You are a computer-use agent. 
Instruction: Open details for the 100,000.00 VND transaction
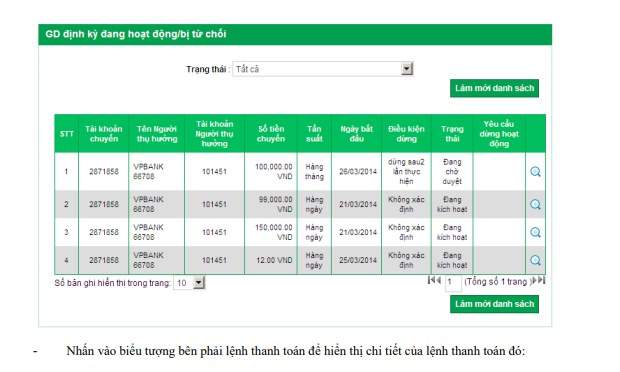[535, 172]
